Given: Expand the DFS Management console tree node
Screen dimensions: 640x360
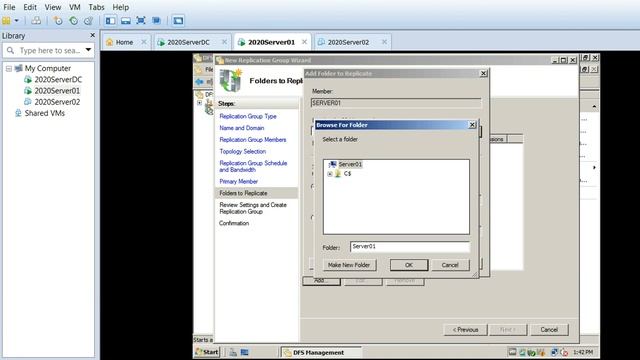Looking at the screenshot, I should coord(199,103).
